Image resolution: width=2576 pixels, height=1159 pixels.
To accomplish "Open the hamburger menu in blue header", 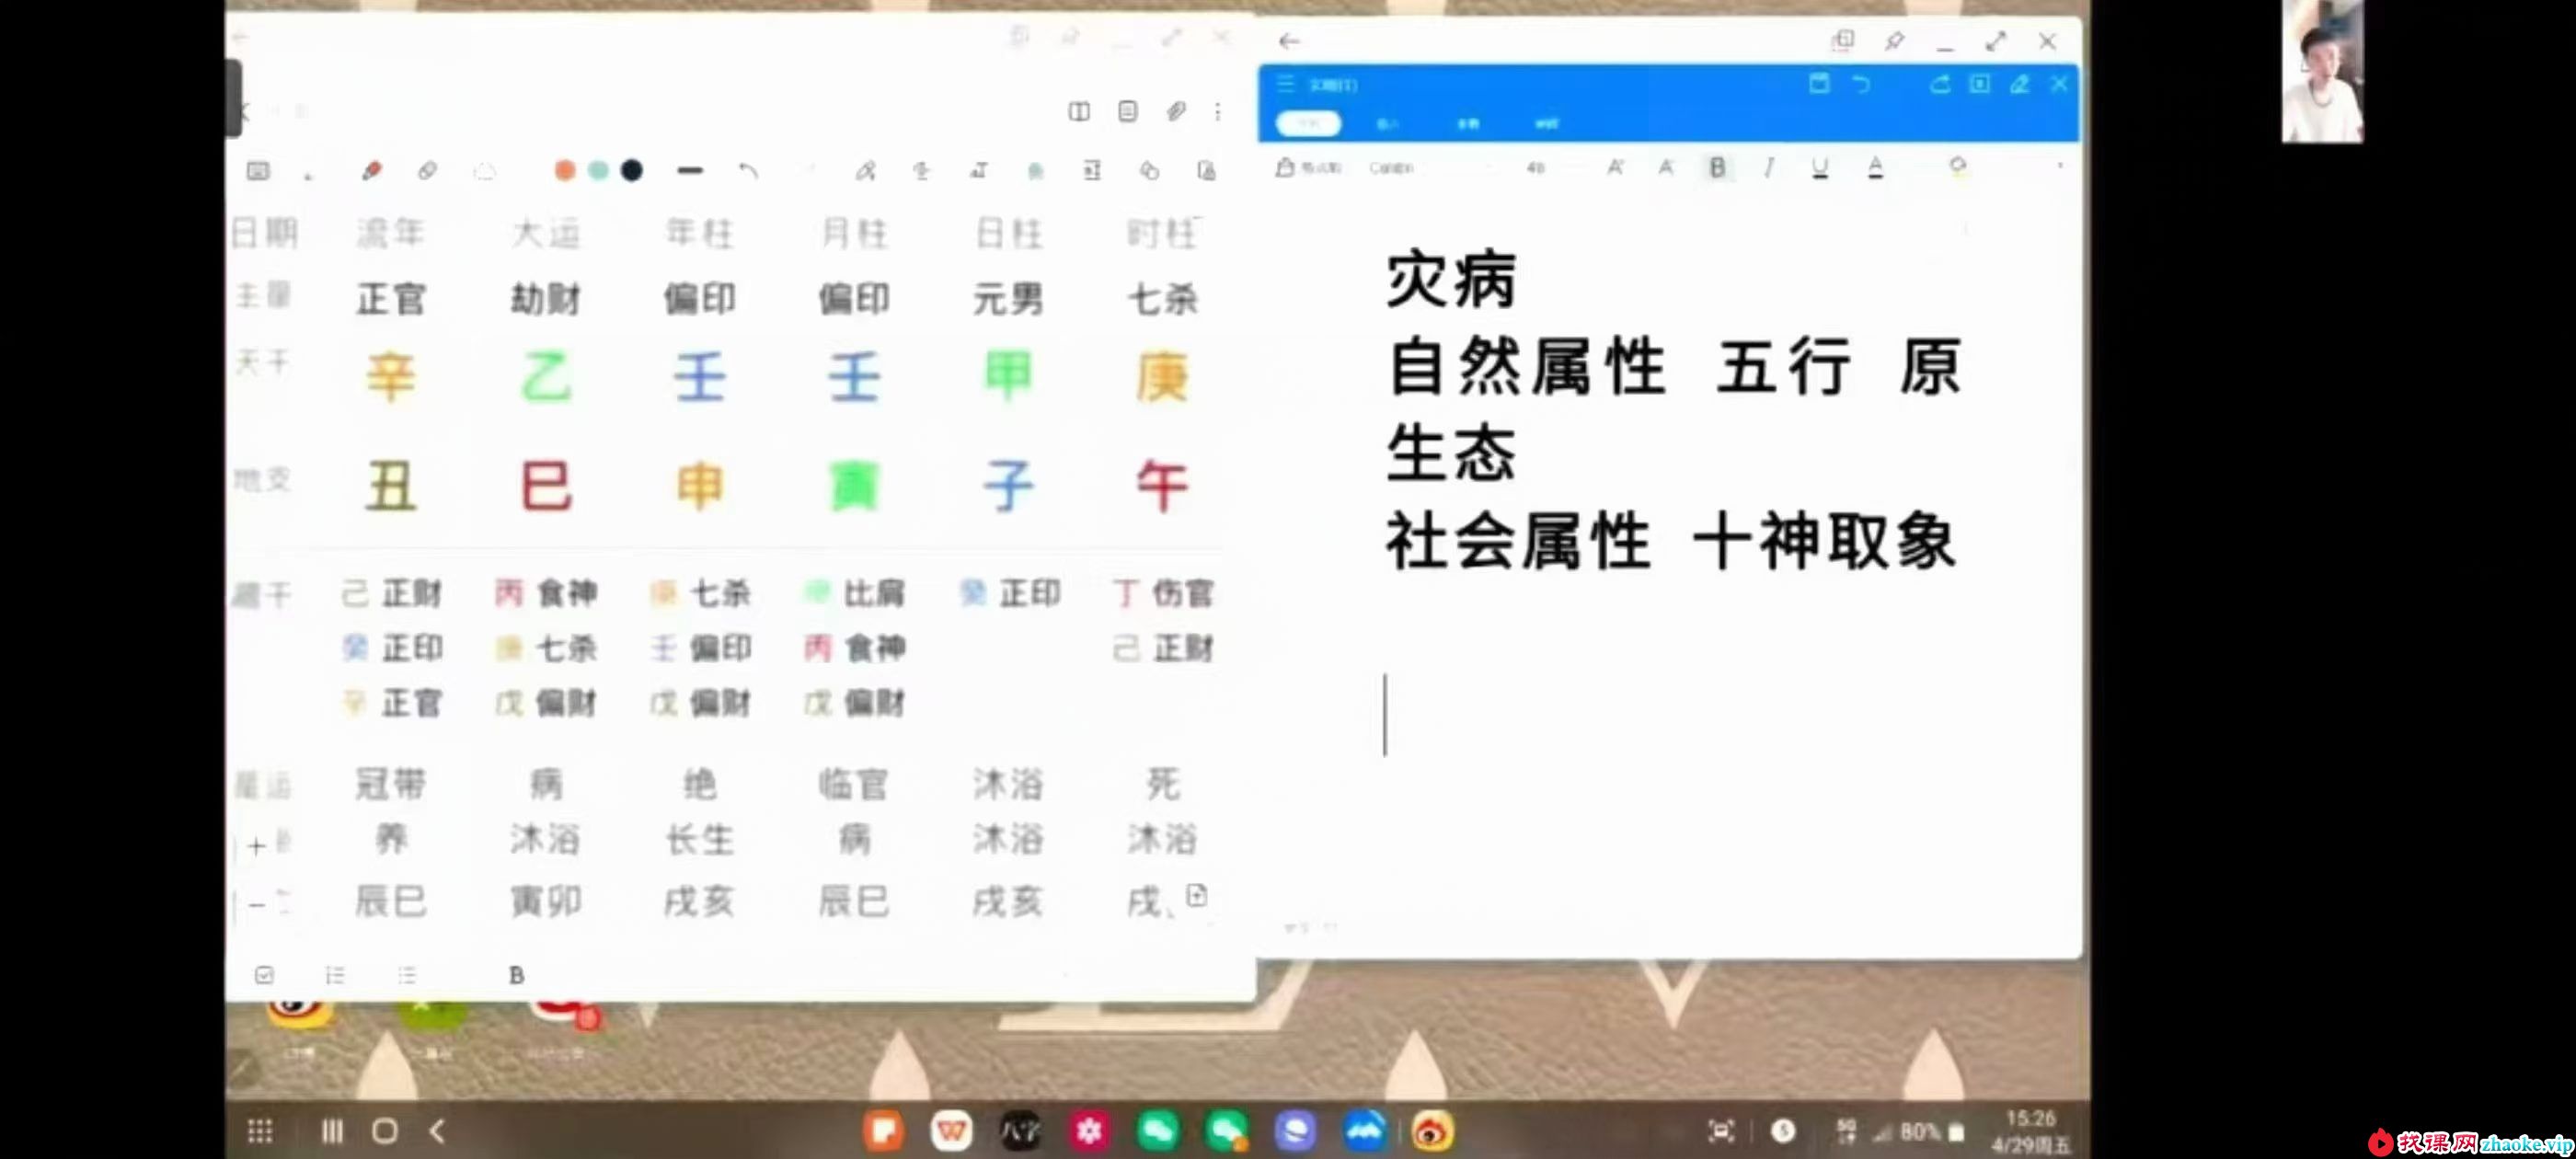I will click(1286, 84).
